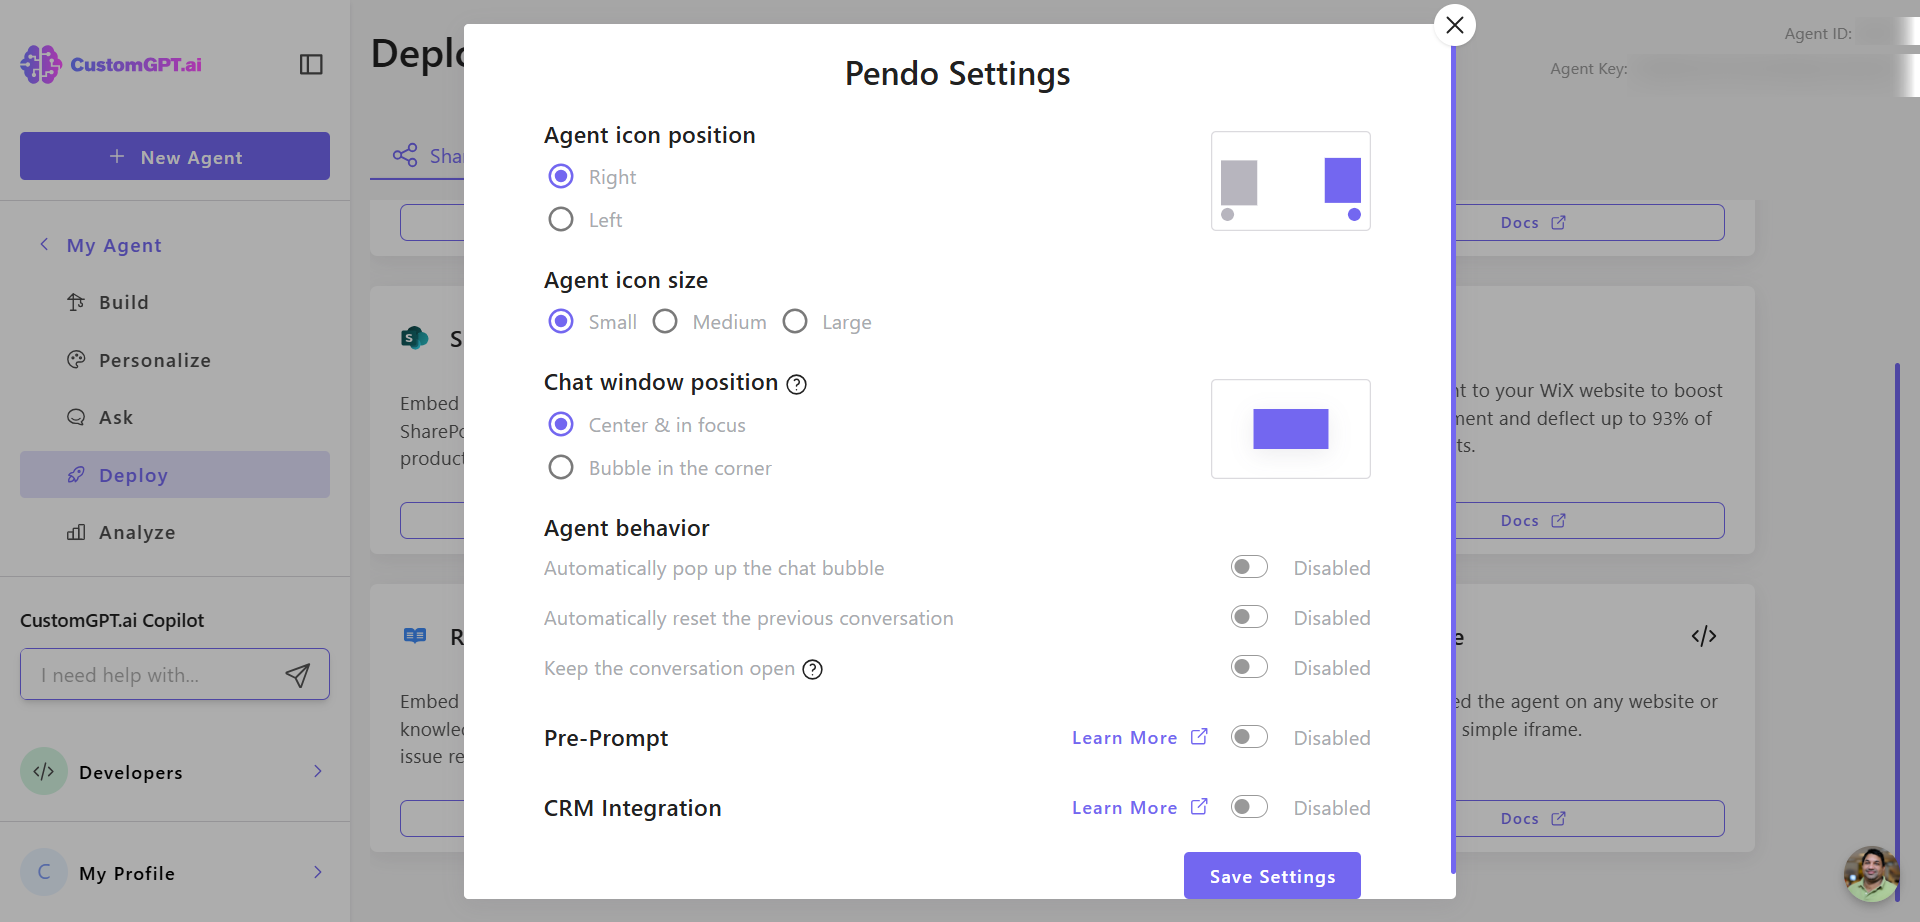Click the CustomGPT.ai brain logo
1920x922 pixels.
pyautogui.click(x=41, y=64)
